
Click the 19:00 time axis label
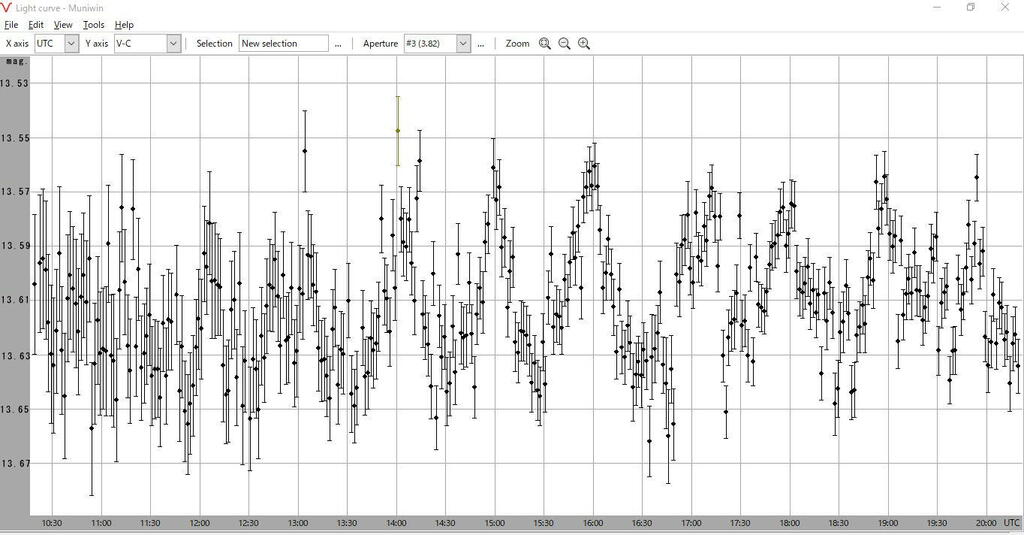tap(888, 523)
